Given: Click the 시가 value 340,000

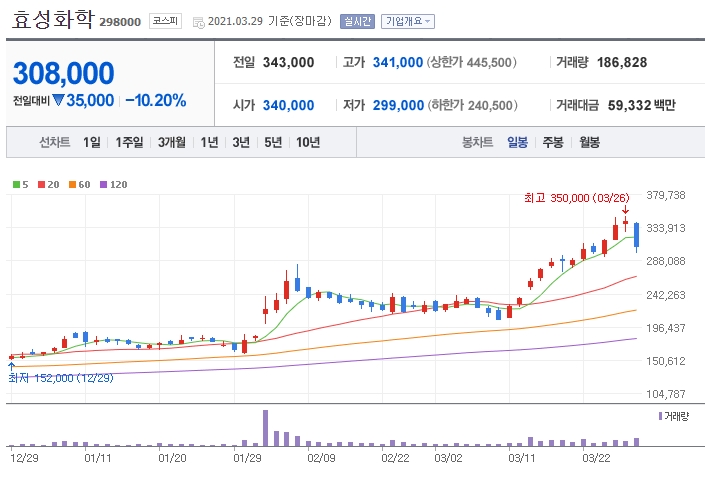Looking at the screenshot, I should [288, 105].
